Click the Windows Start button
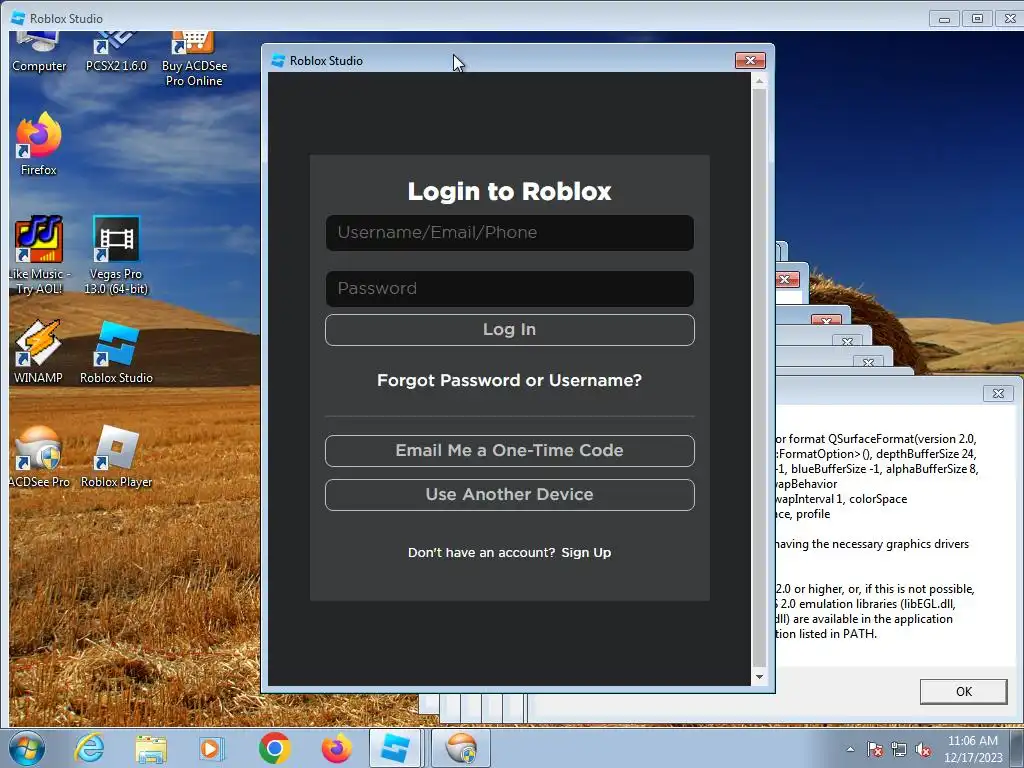Screen dimensions: 1024x768 pos(26,748)
